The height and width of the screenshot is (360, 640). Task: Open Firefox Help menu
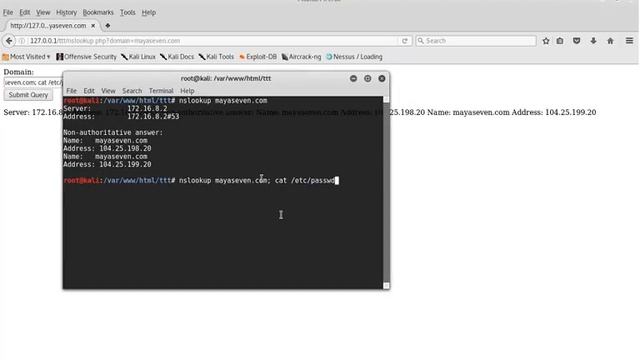(149, 13)
